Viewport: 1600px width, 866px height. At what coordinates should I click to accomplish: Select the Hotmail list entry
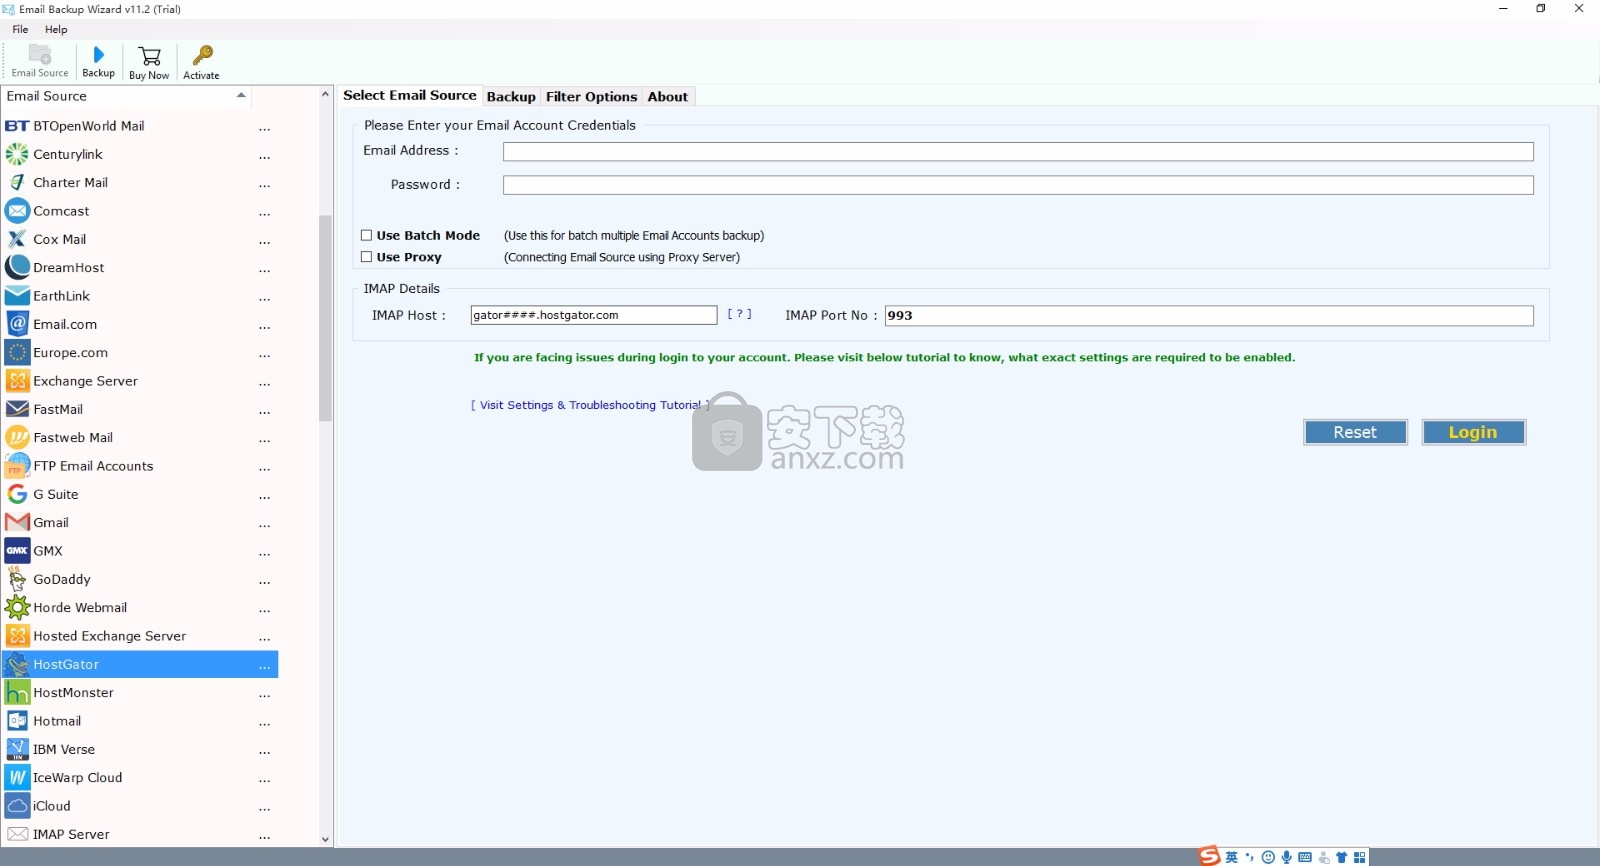(x=140, y=721)
